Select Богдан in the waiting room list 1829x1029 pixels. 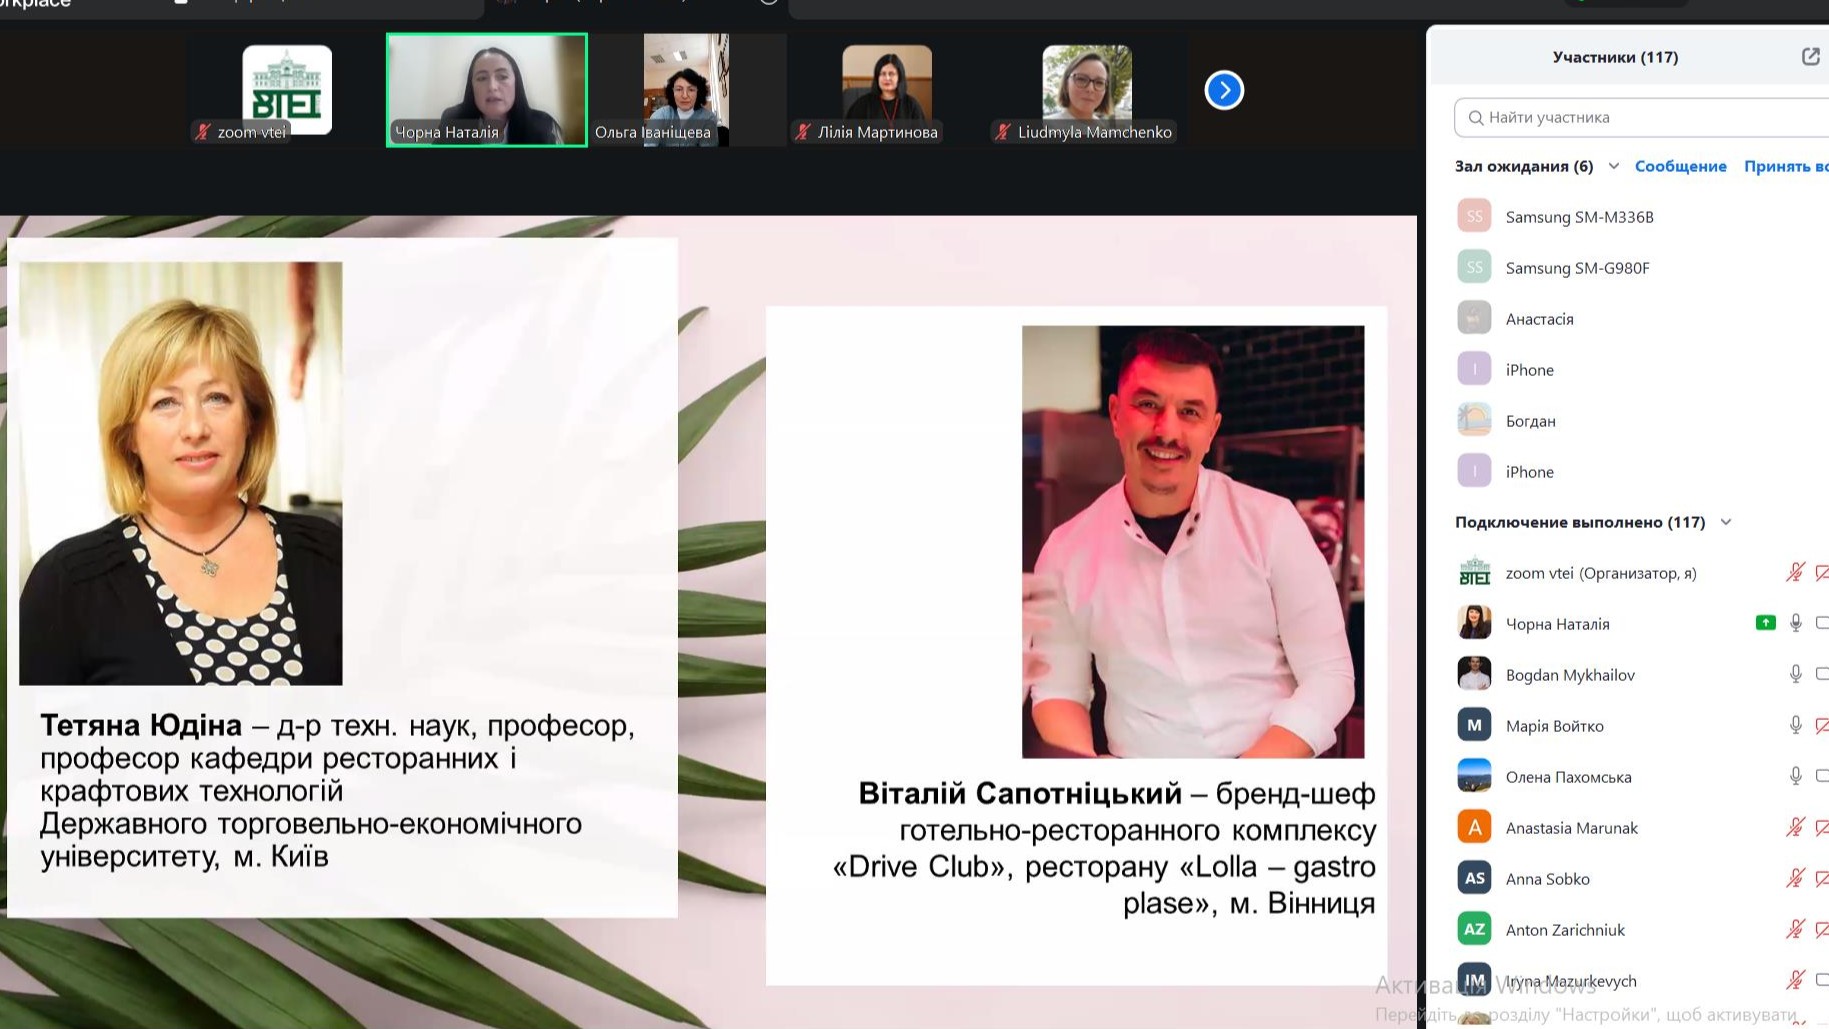tap(1530, 421)
